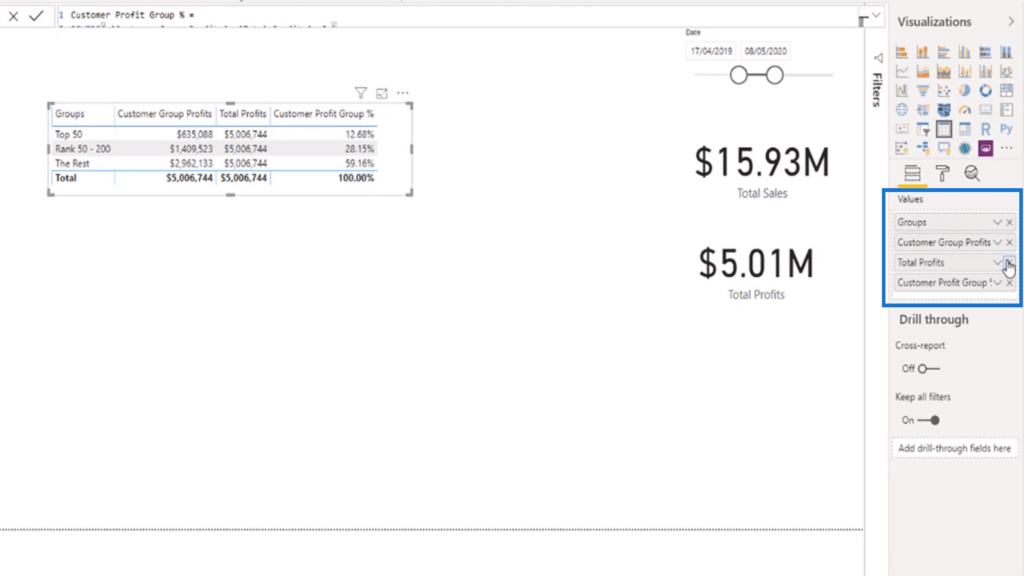Open Focus mode for table visual
The image size is (1024, 576).
point(382,93)
